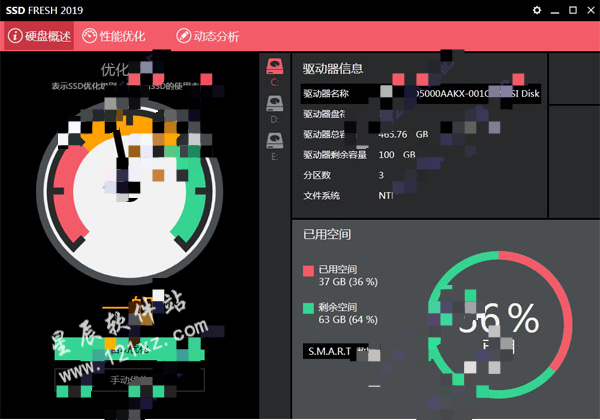Click the pencil icon beside 动态分析
Viewport: 600px width, 420px height.
coord(183,36)
